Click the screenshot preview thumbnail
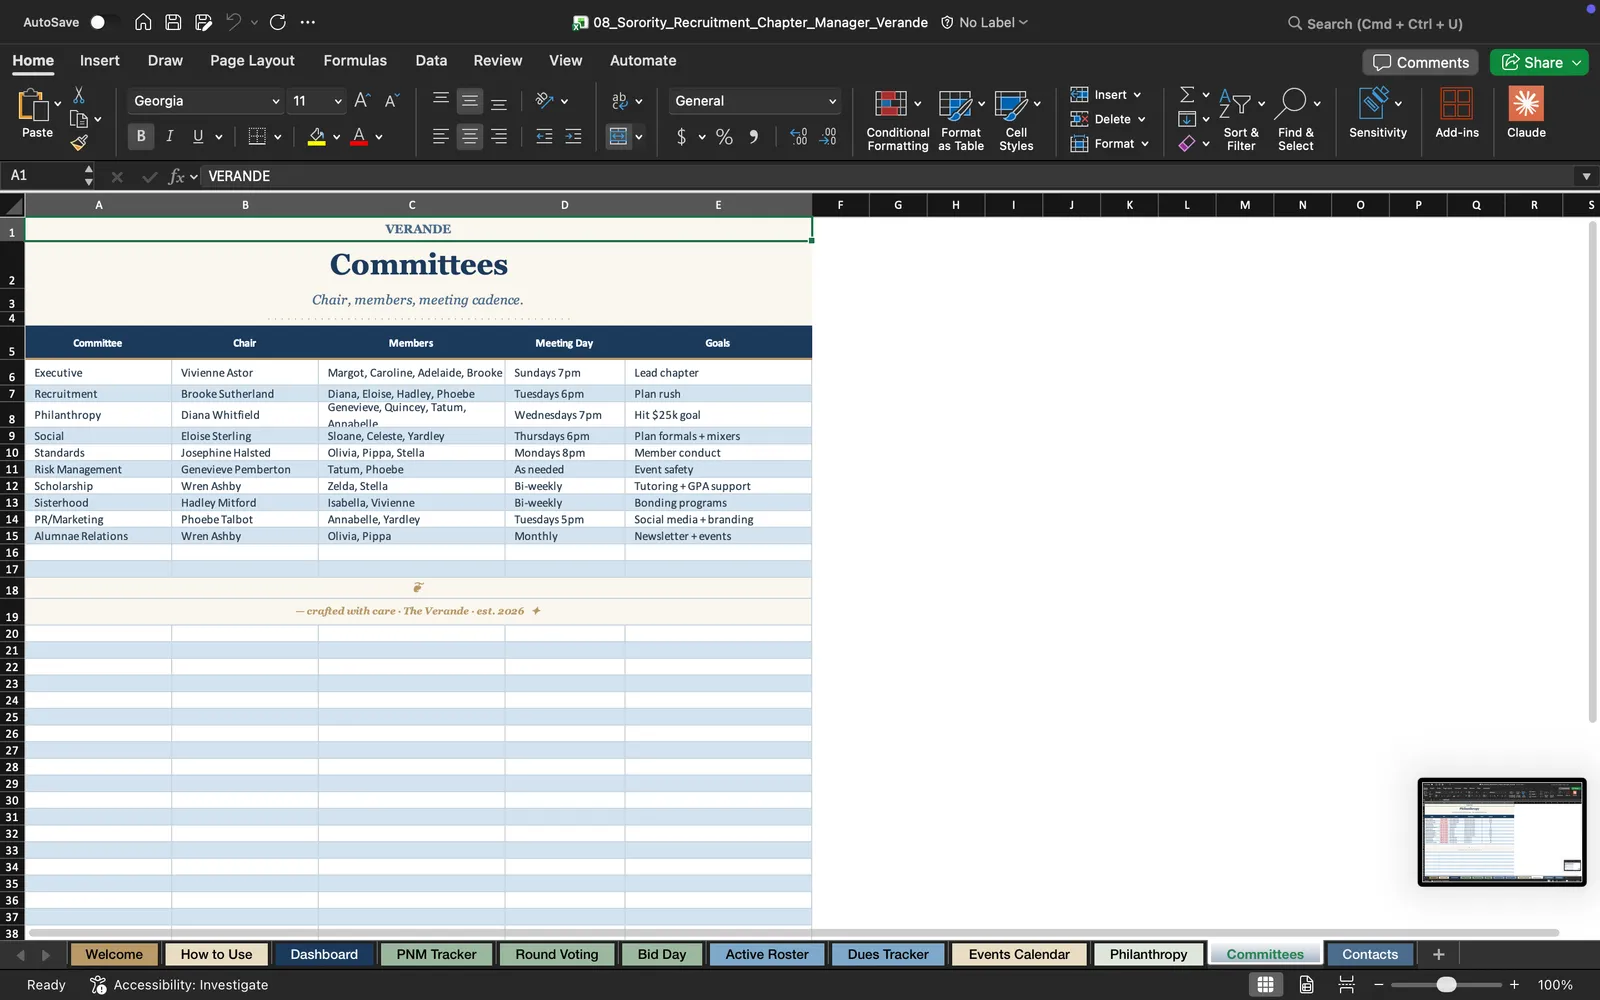The height and width of the screenshot is (1000, 1600). (1502, 832)
